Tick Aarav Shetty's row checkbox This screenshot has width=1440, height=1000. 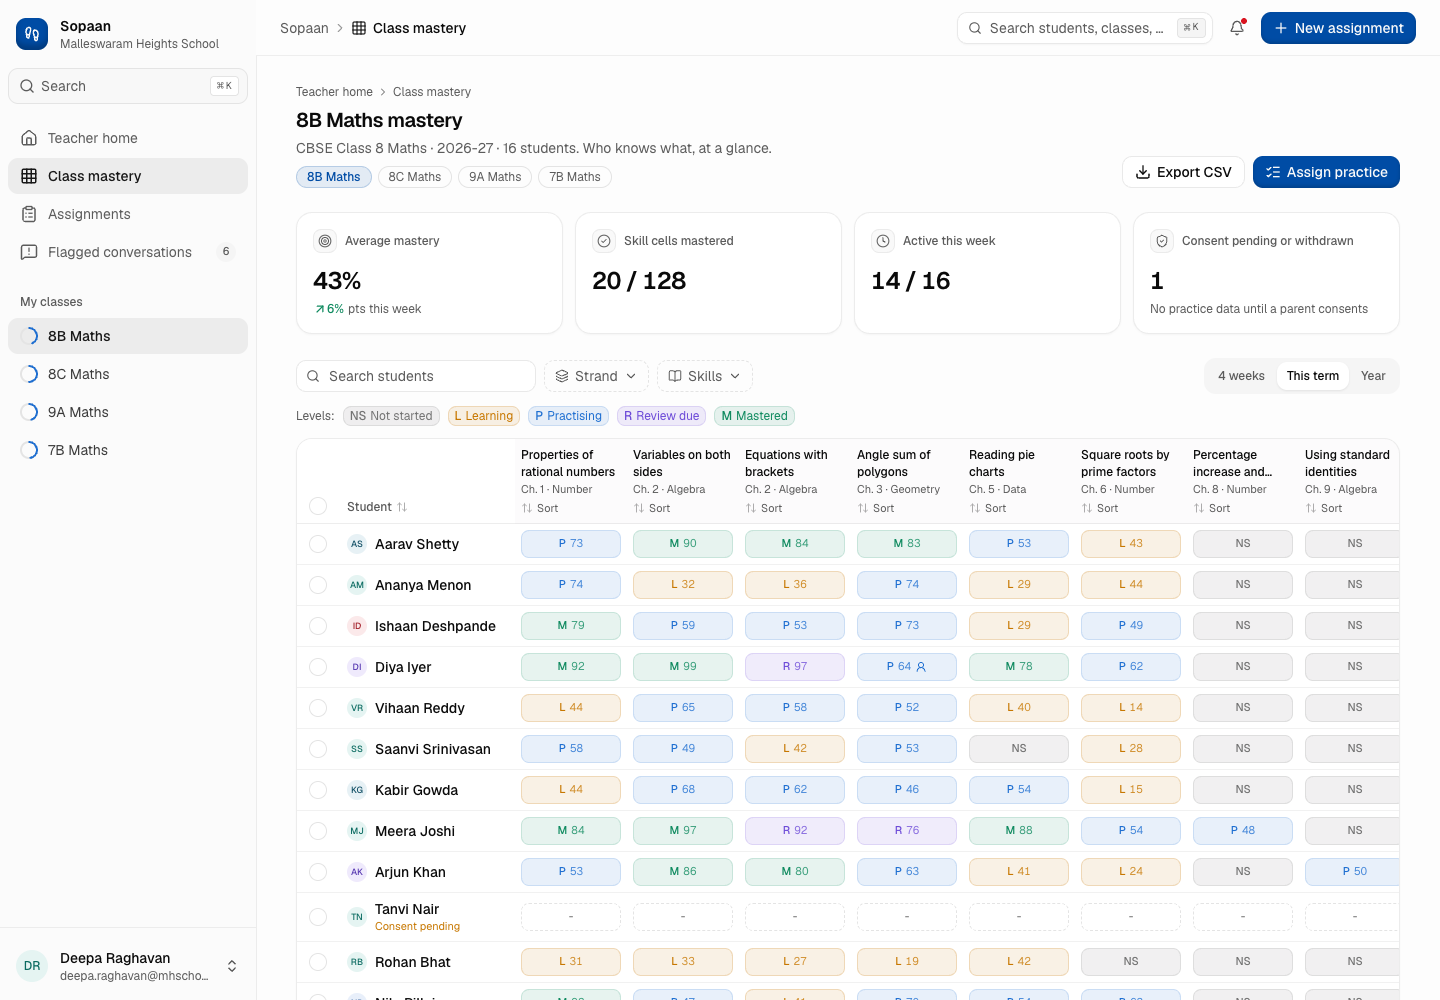click(318, 544)
